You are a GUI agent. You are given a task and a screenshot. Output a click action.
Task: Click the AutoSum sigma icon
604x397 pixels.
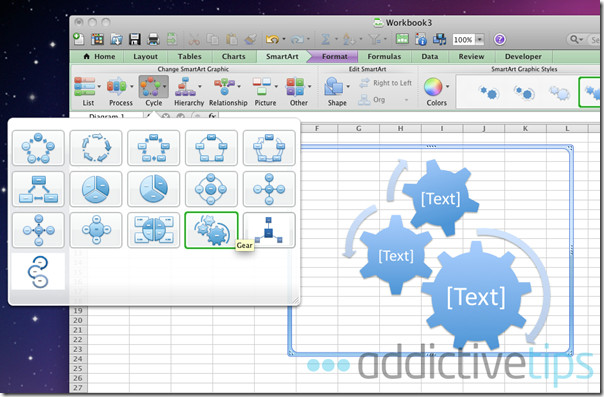pos(325,39)
